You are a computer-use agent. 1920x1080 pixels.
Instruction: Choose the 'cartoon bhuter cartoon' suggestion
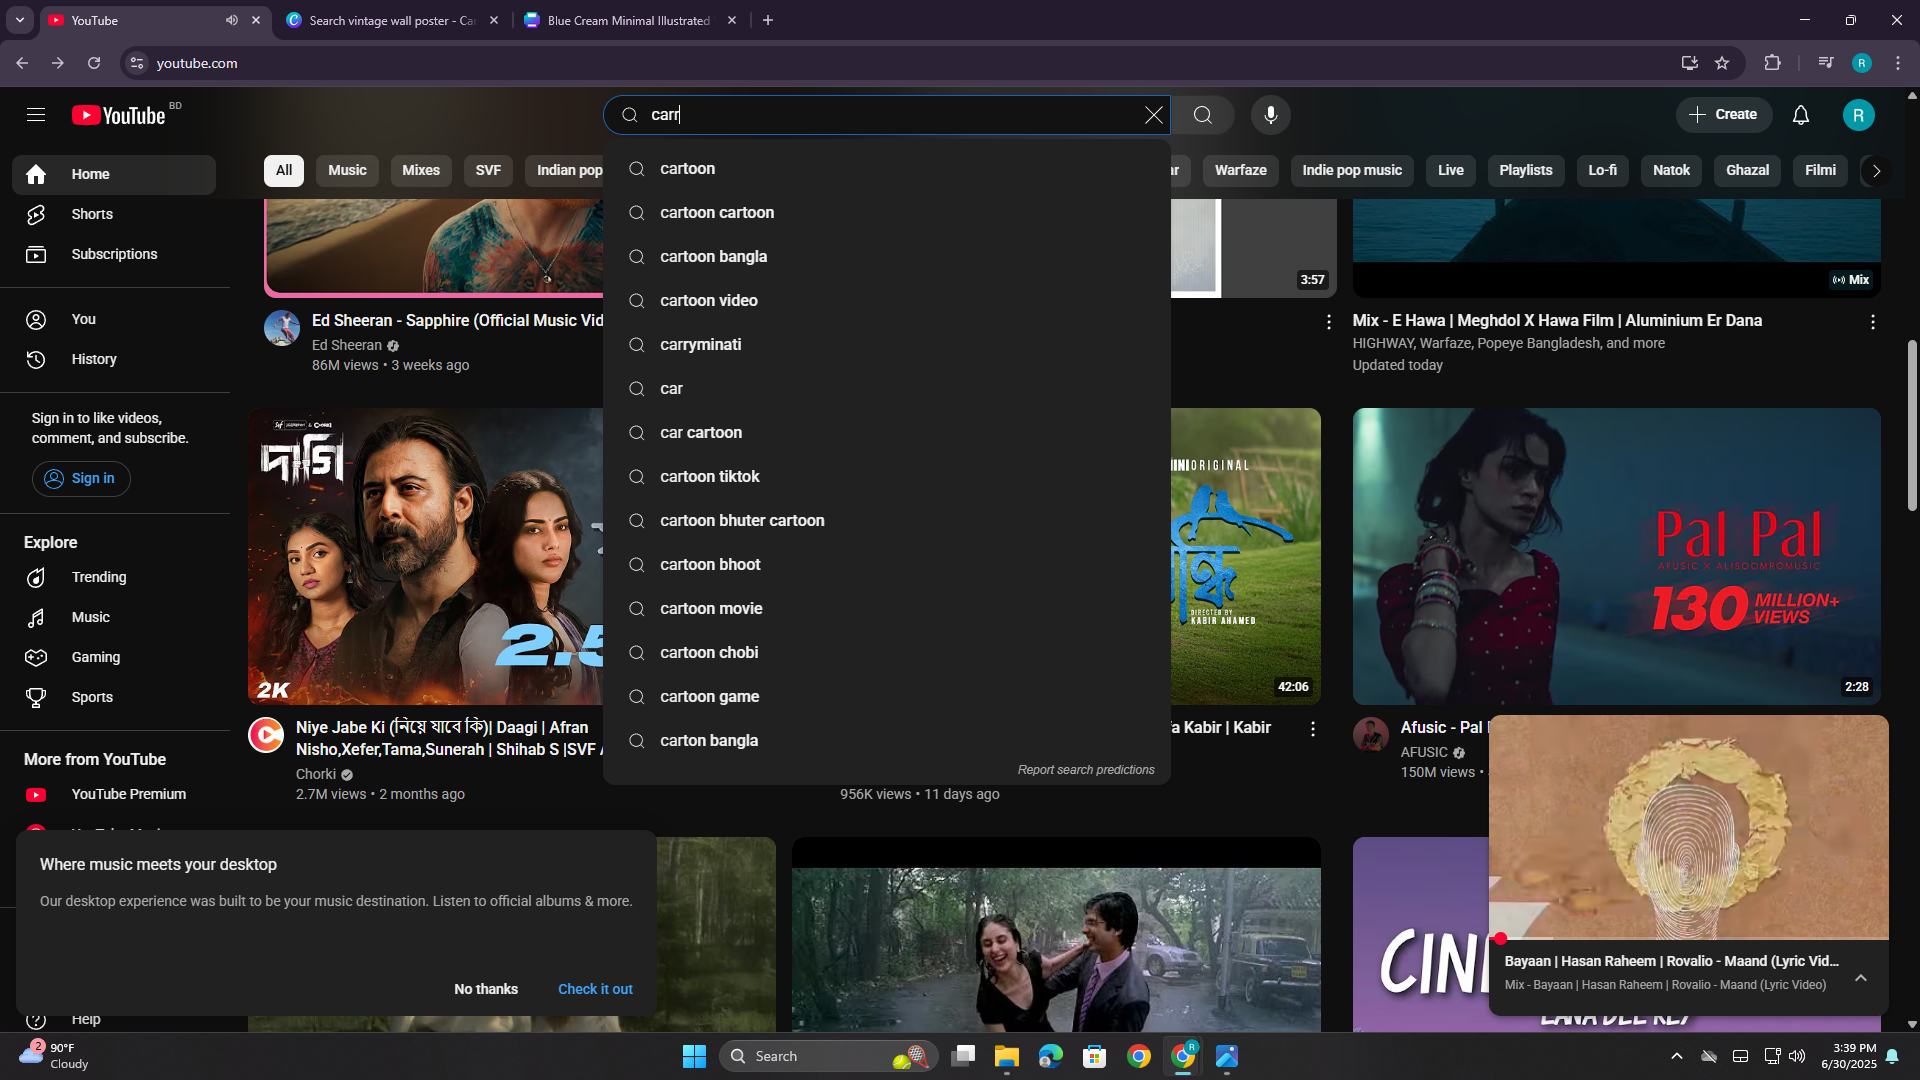[887, 520]
